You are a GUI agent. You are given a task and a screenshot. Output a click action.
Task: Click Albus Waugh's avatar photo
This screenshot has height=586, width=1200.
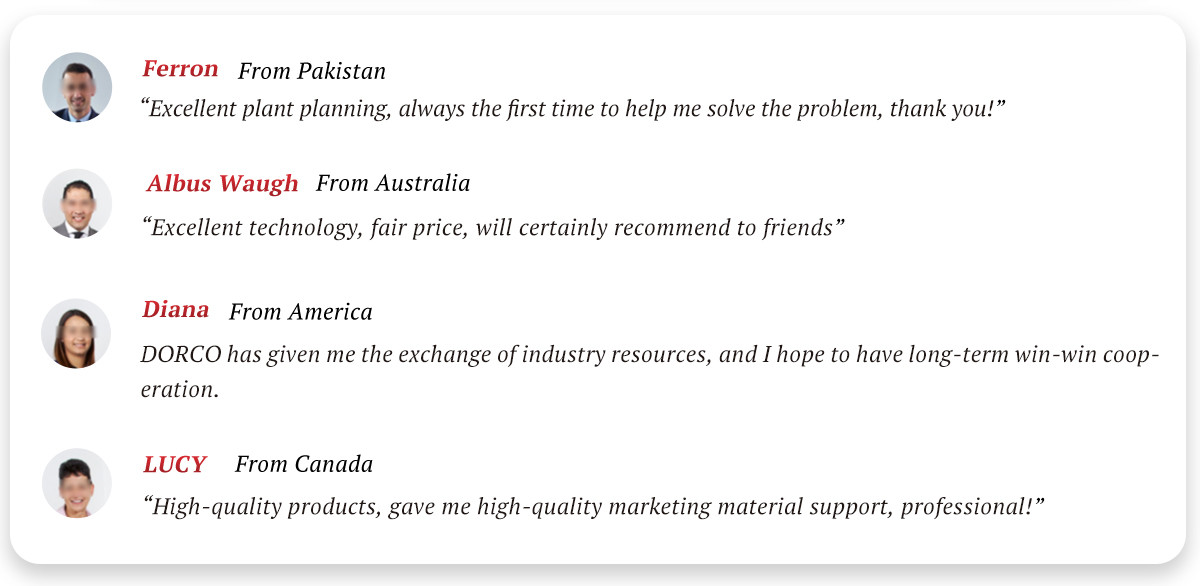pyautogui.click(x=77, y=204)
